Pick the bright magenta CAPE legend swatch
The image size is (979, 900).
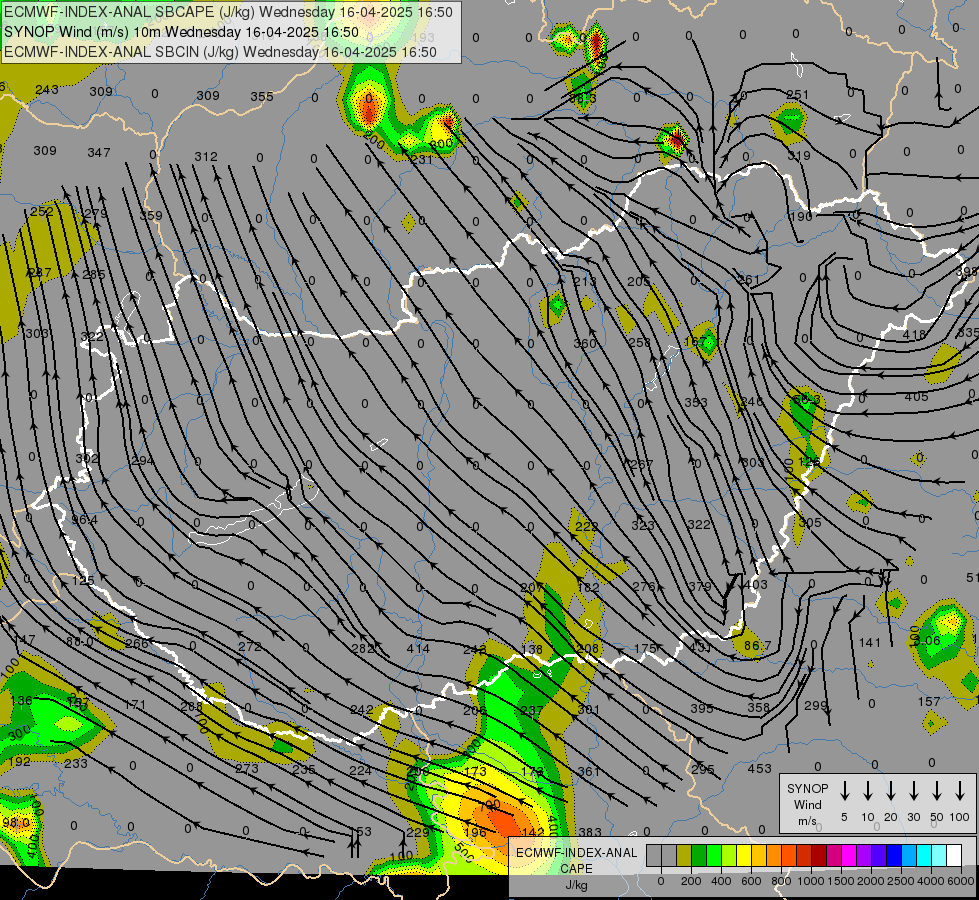pos(850,855)
